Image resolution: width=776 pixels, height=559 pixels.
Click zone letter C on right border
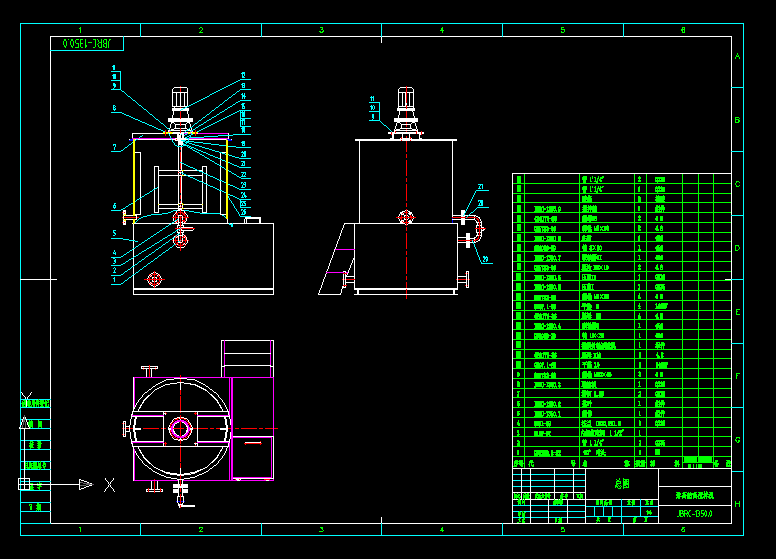737,184
